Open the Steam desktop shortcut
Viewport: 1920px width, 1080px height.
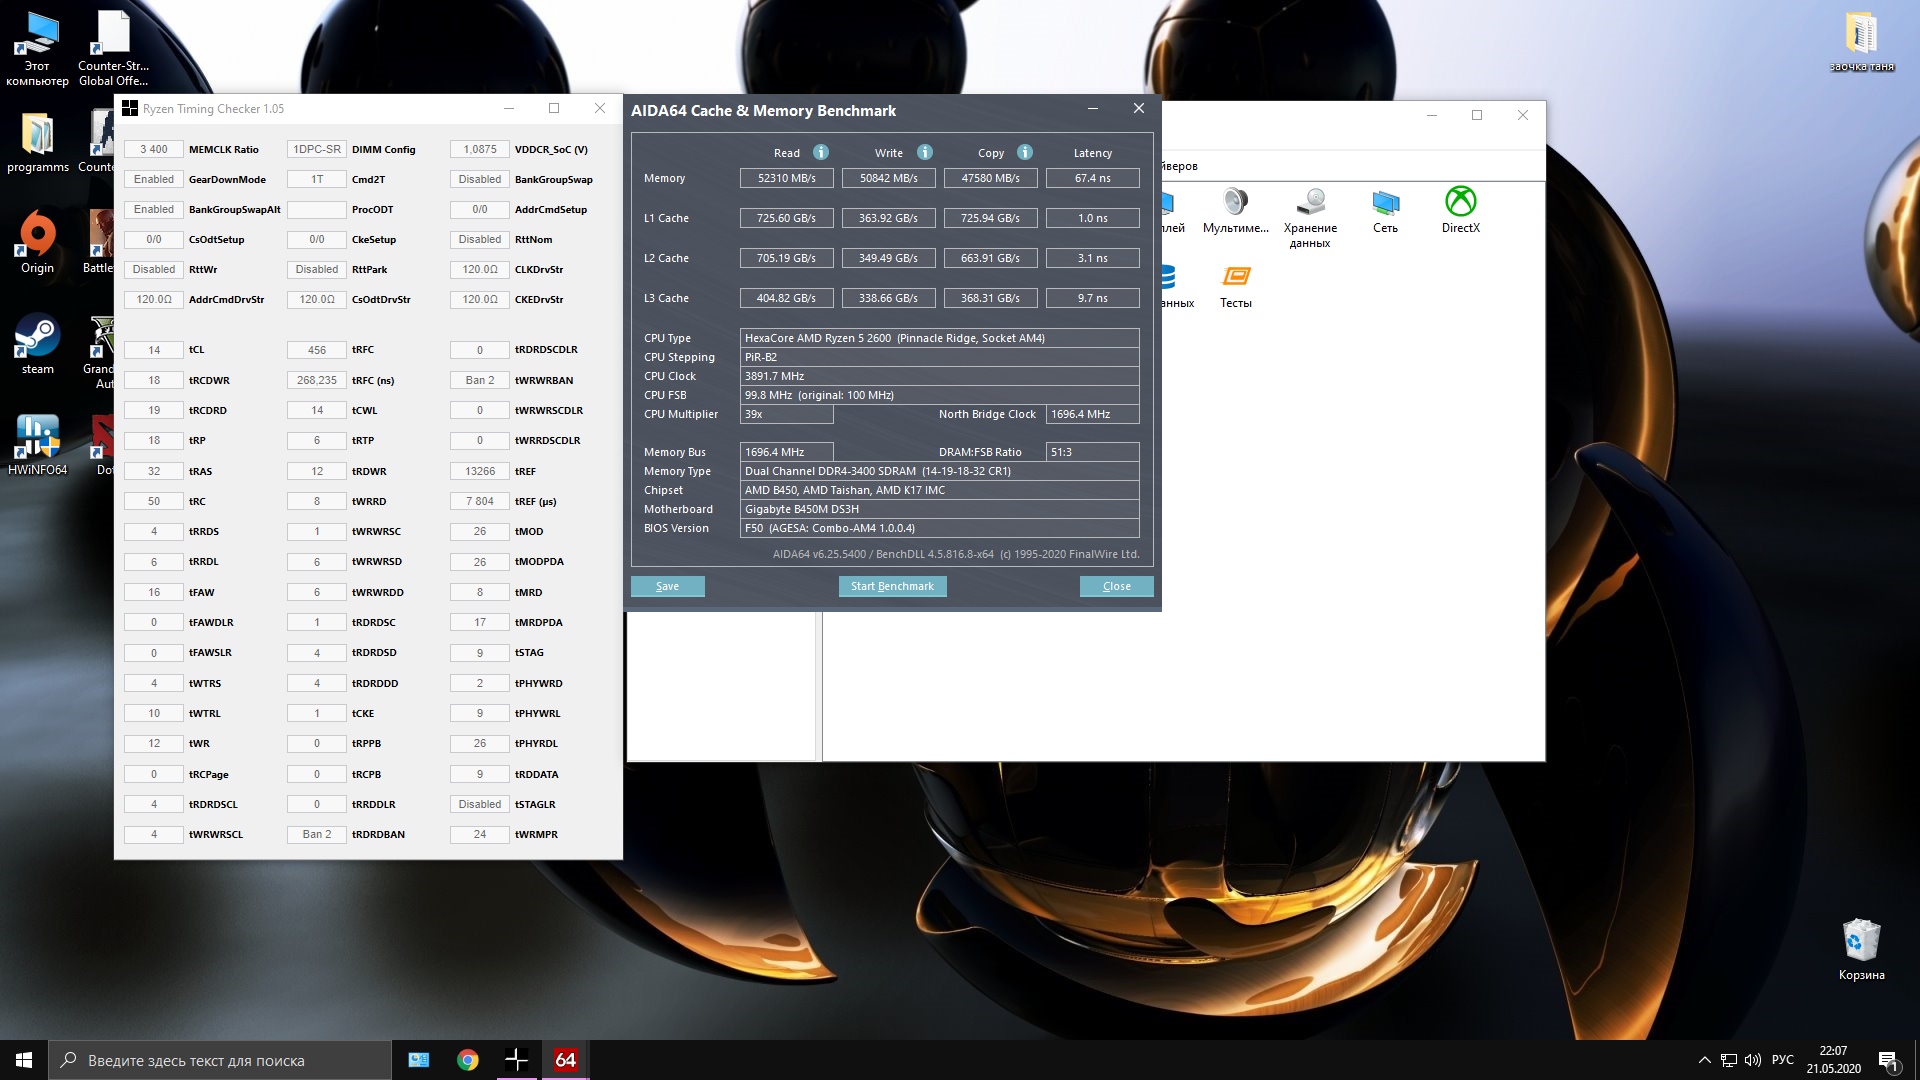tap(38, 345)
